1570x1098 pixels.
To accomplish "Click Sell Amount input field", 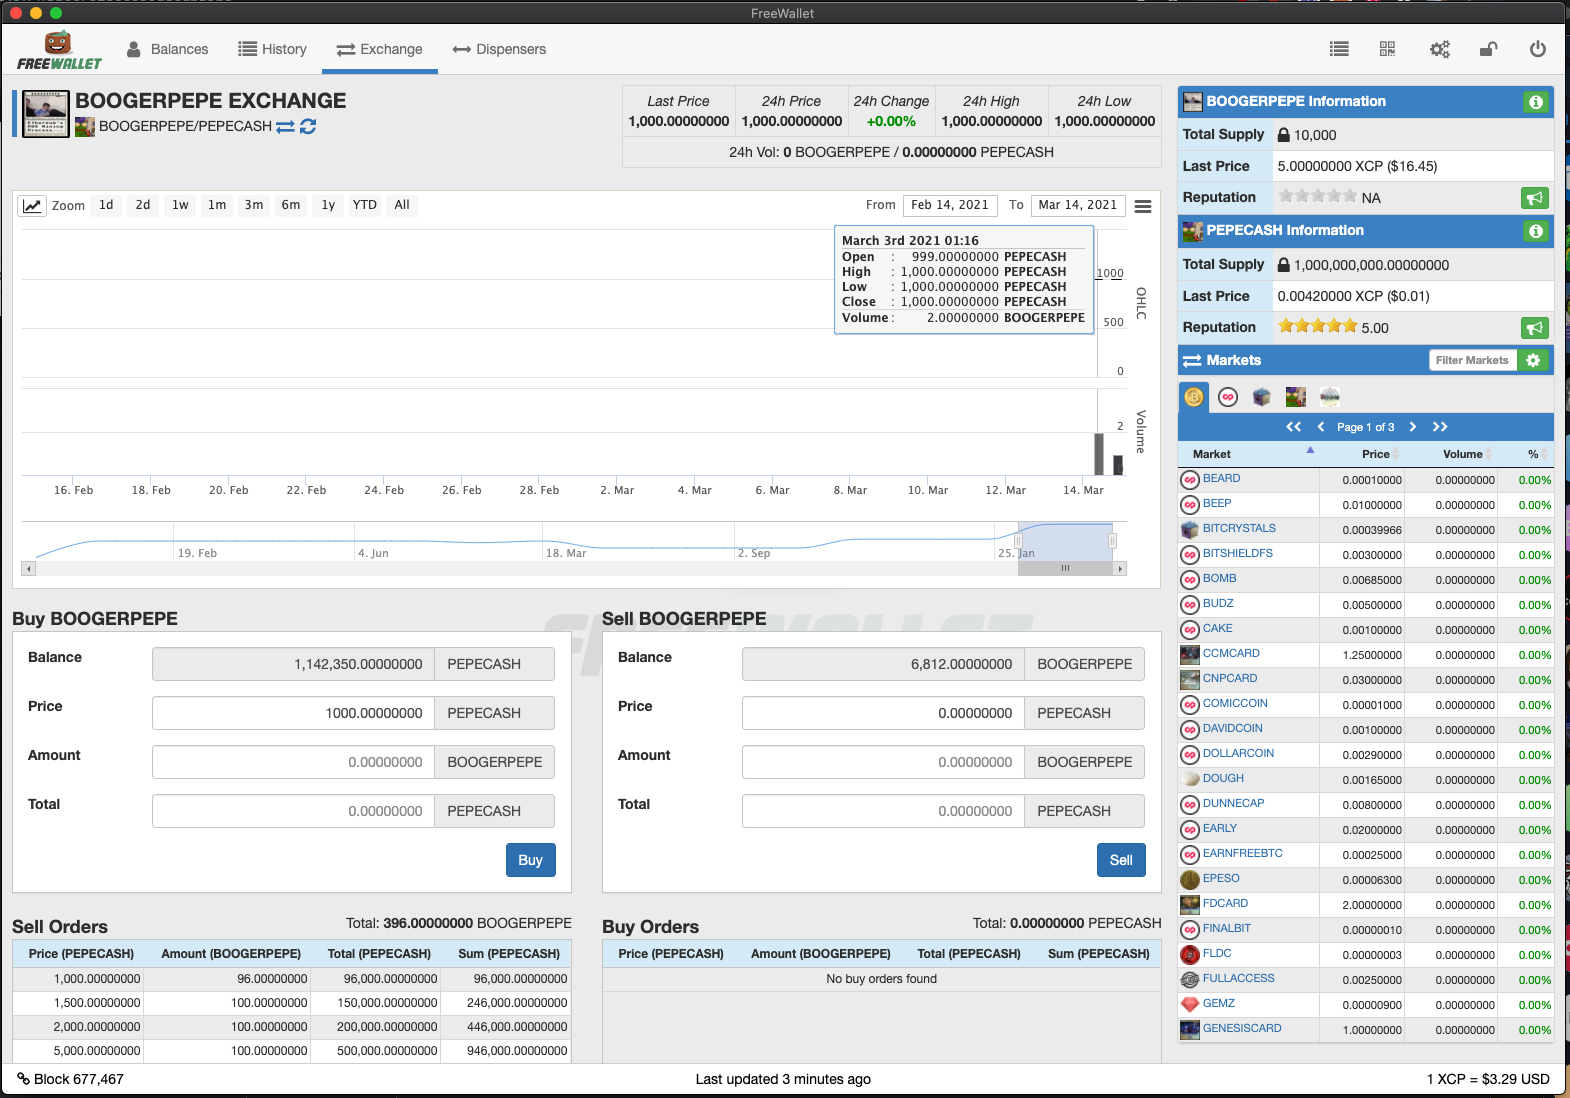I will (x=883, y=762).
